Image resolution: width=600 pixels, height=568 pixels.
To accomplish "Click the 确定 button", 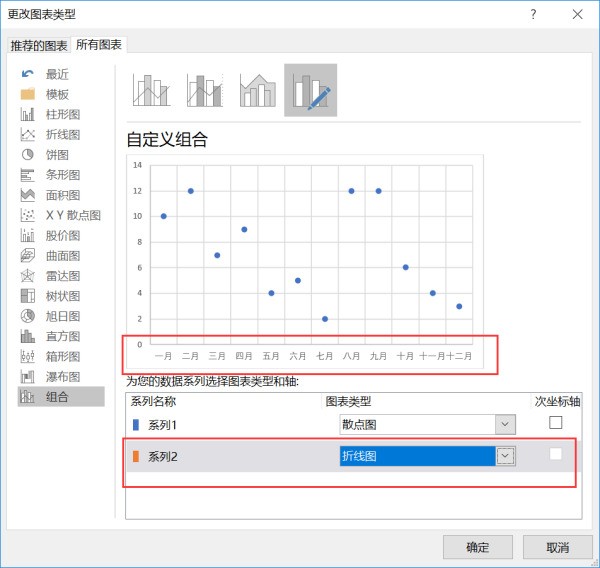I will 477,547.
